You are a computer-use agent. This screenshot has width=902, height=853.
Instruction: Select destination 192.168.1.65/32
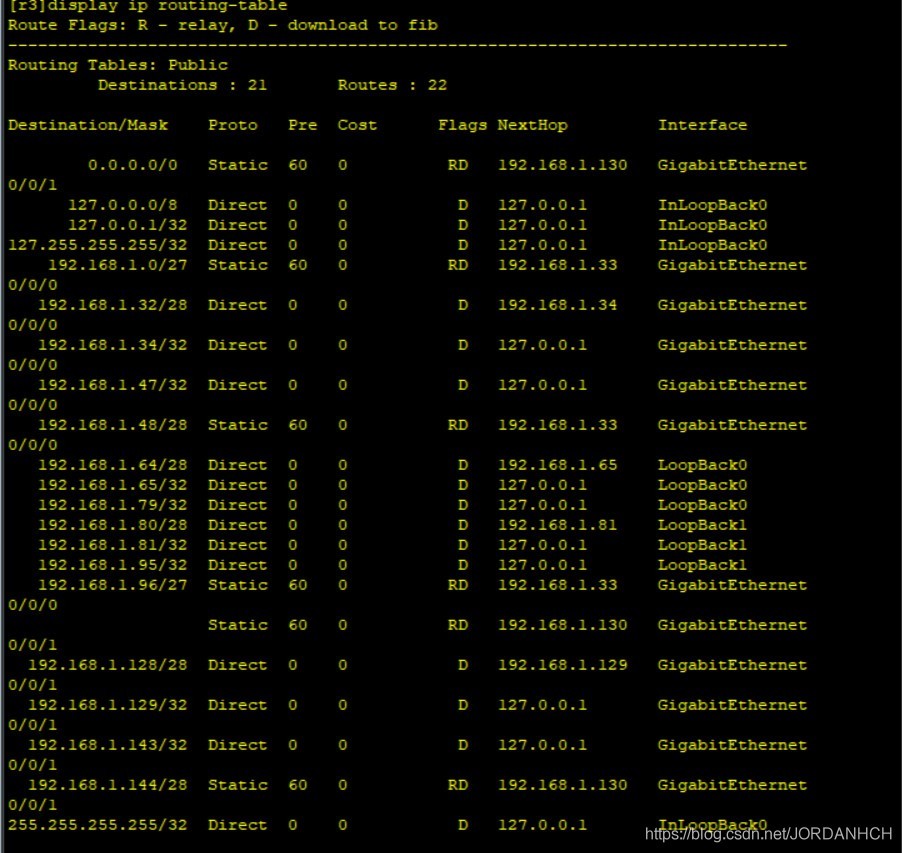113,485
